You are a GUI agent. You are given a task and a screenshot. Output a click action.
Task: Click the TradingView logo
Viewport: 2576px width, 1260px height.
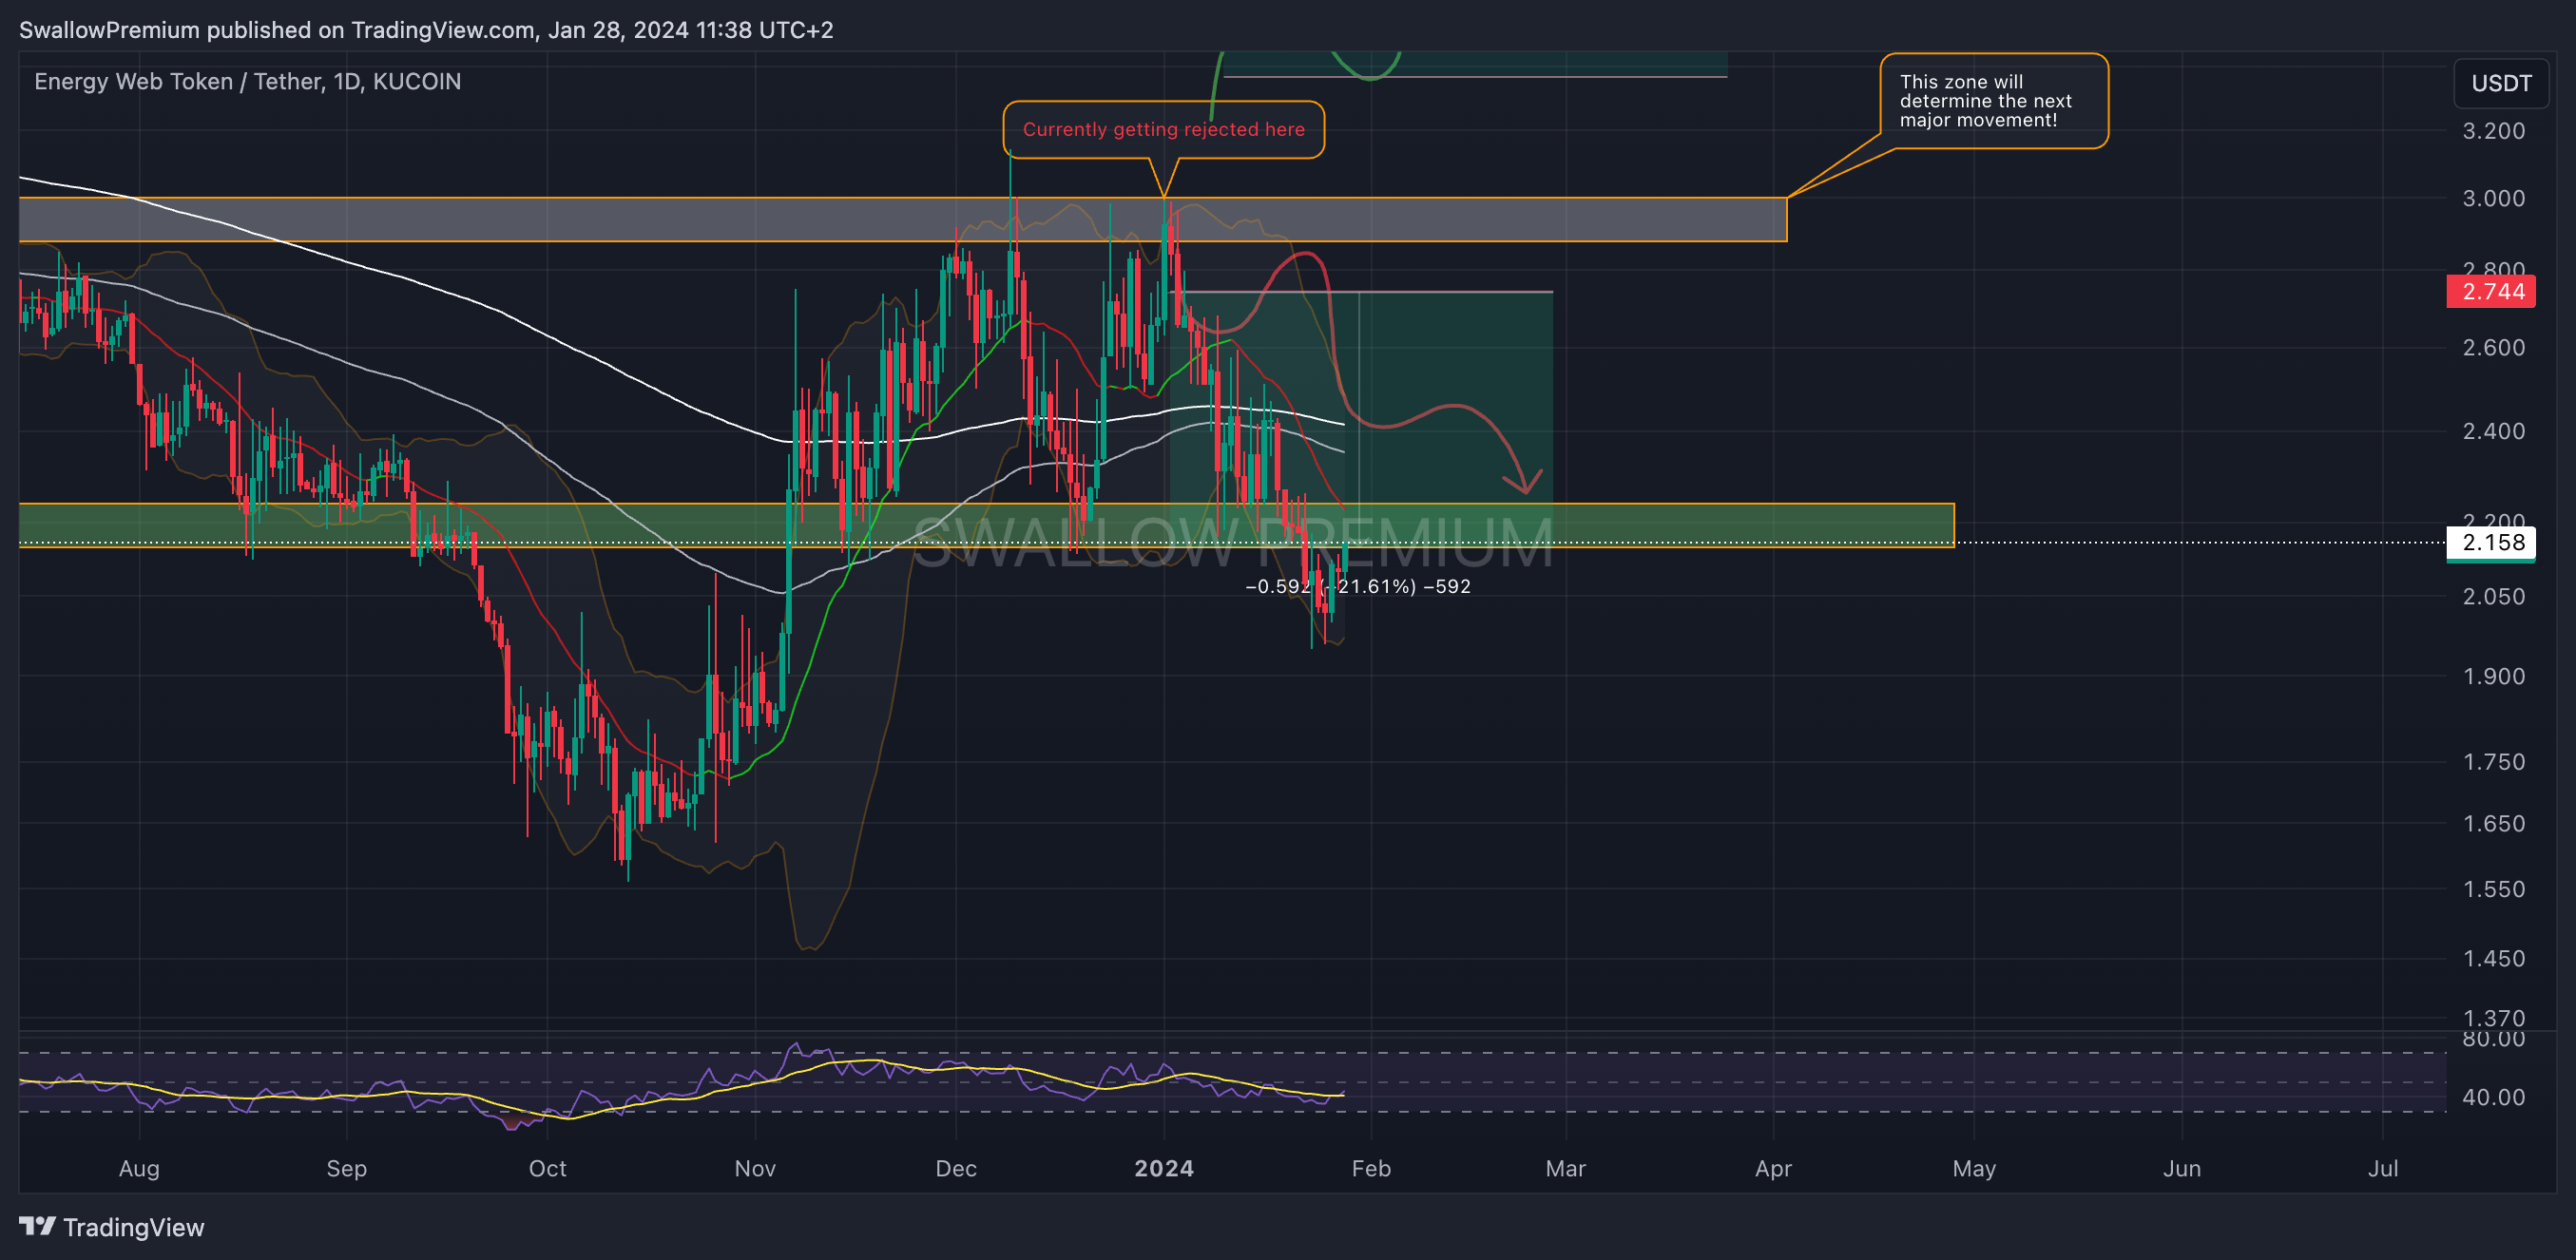point(37,1226)
